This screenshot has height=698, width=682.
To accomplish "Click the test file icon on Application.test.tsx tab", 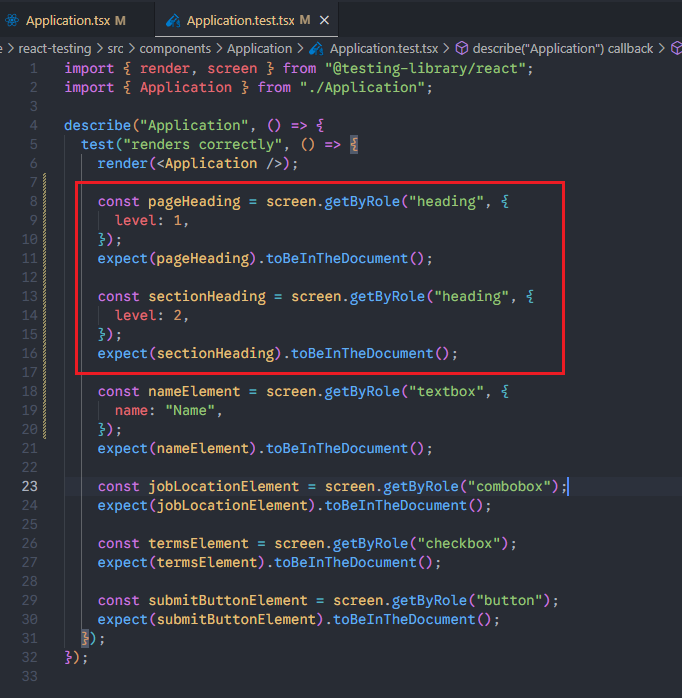I will click(x=173, y=20).
